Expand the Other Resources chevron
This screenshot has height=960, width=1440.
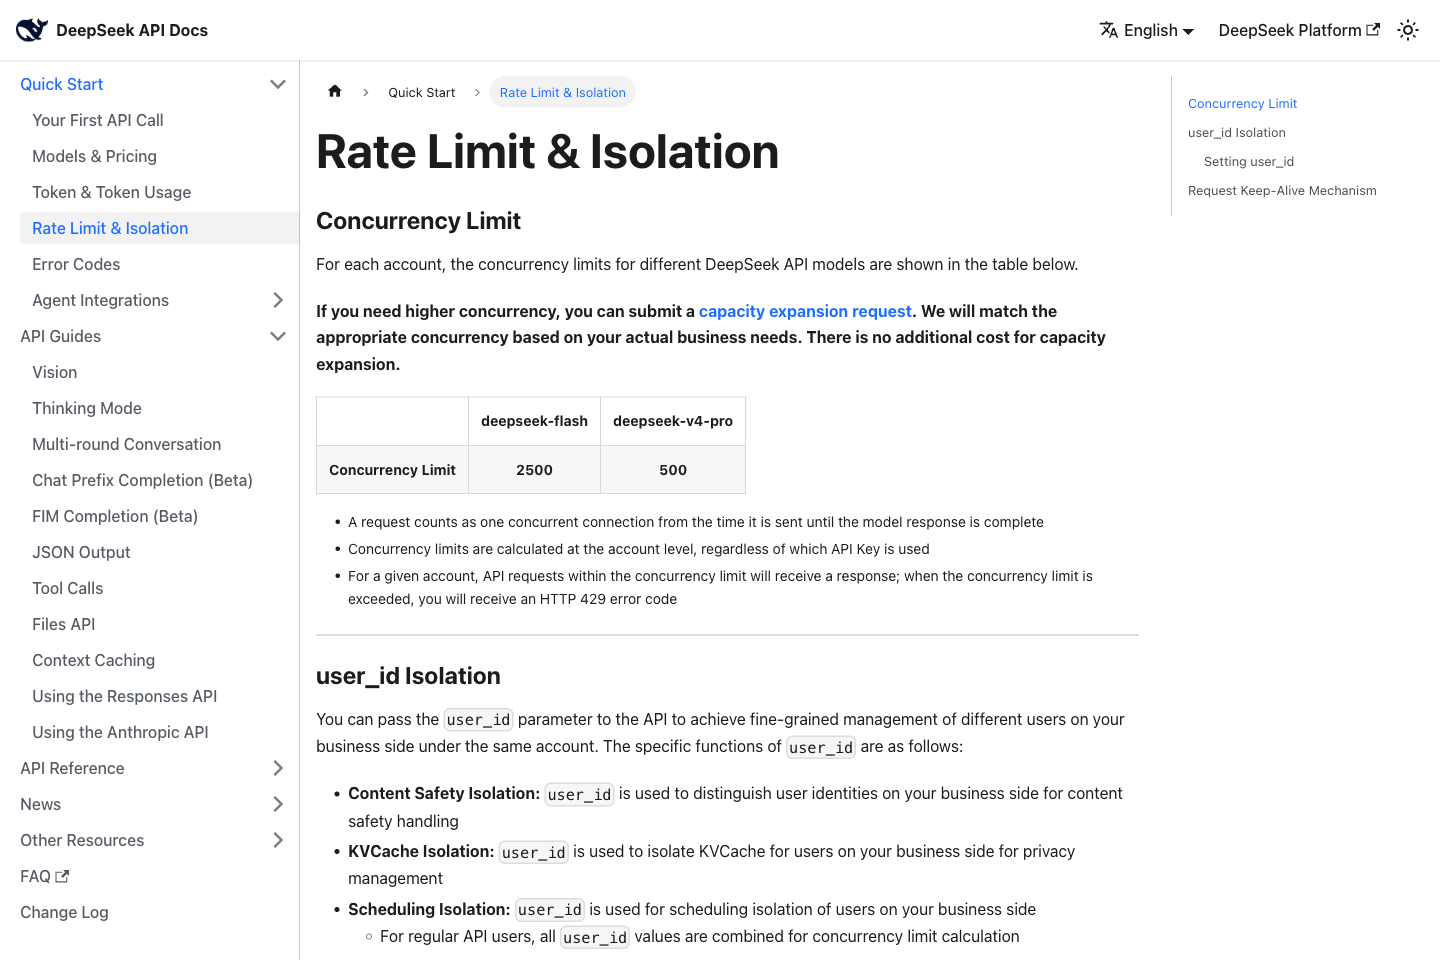(x=278, y=840)
